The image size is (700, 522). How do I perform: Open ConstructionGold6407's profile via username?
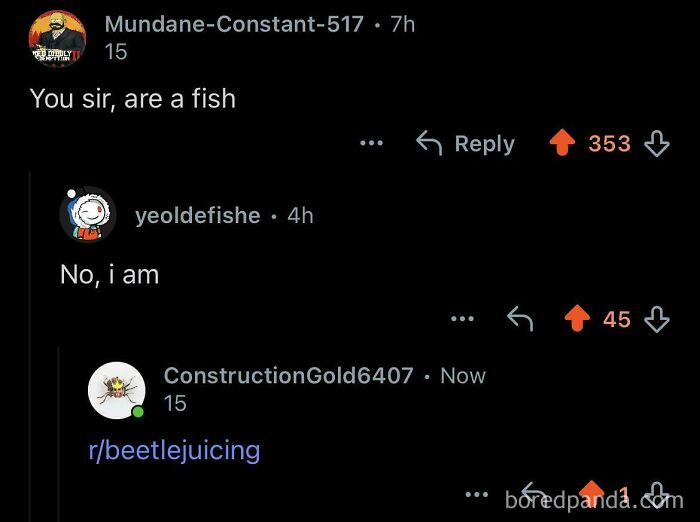click(x=288, y=376)
